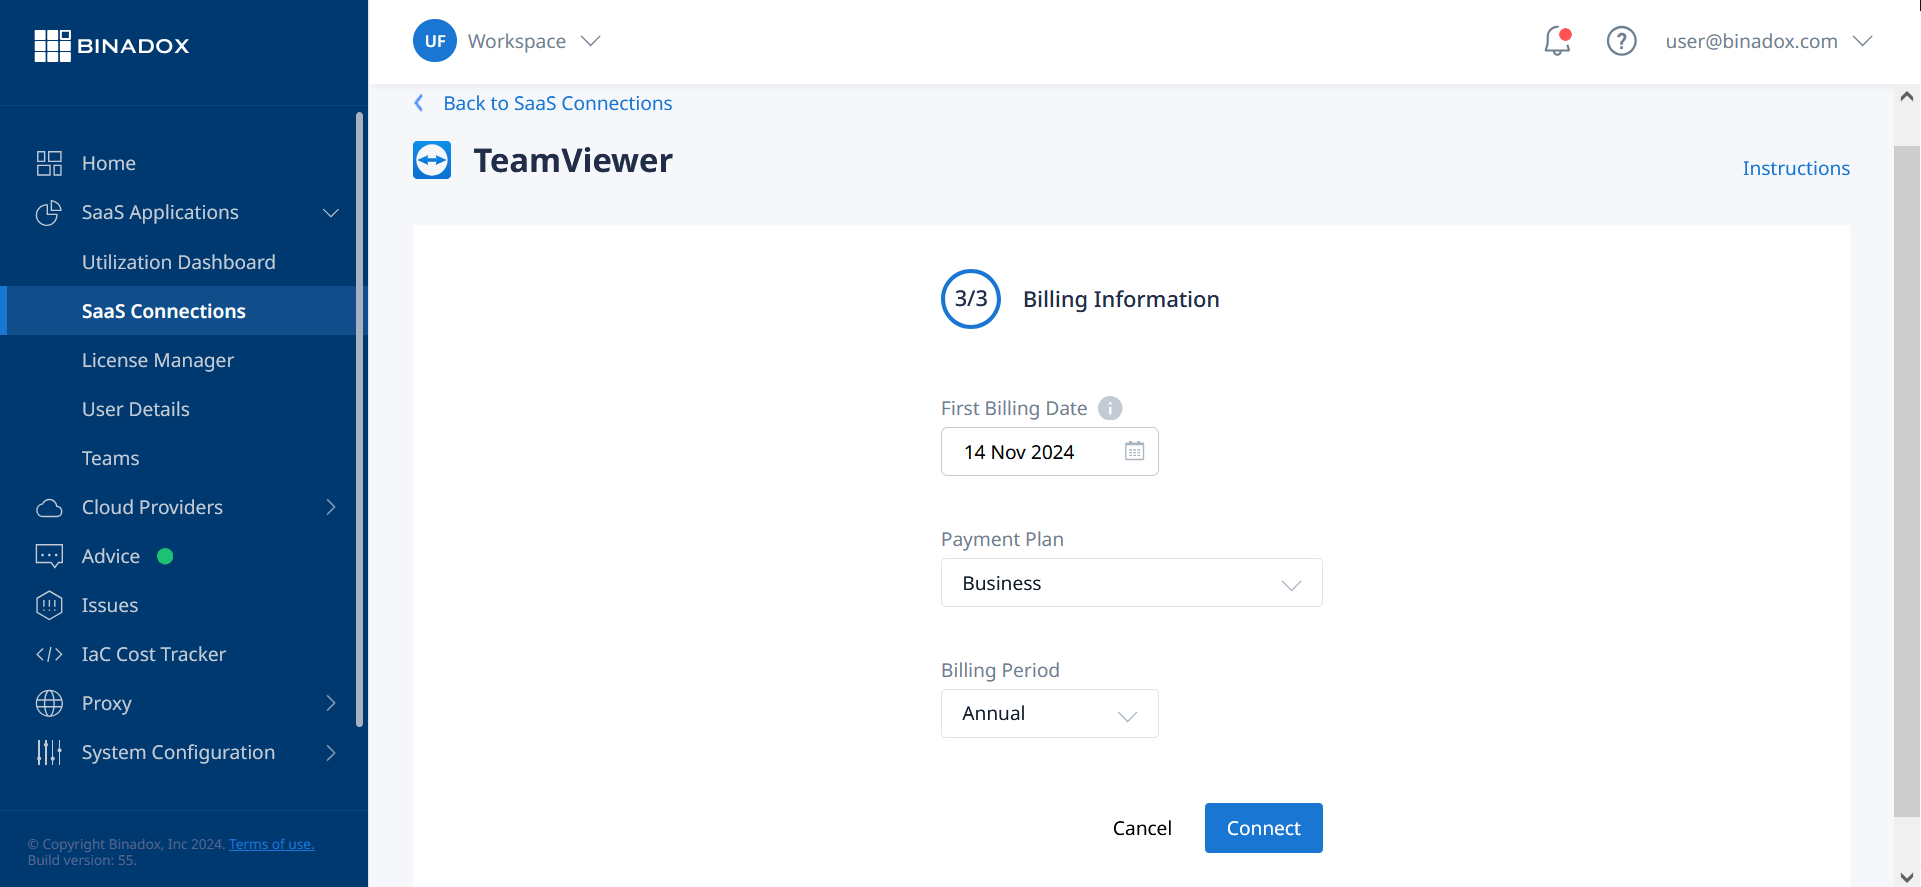Click the back arrow chevron icon
1921x887 pixels.
coord(419,103)
